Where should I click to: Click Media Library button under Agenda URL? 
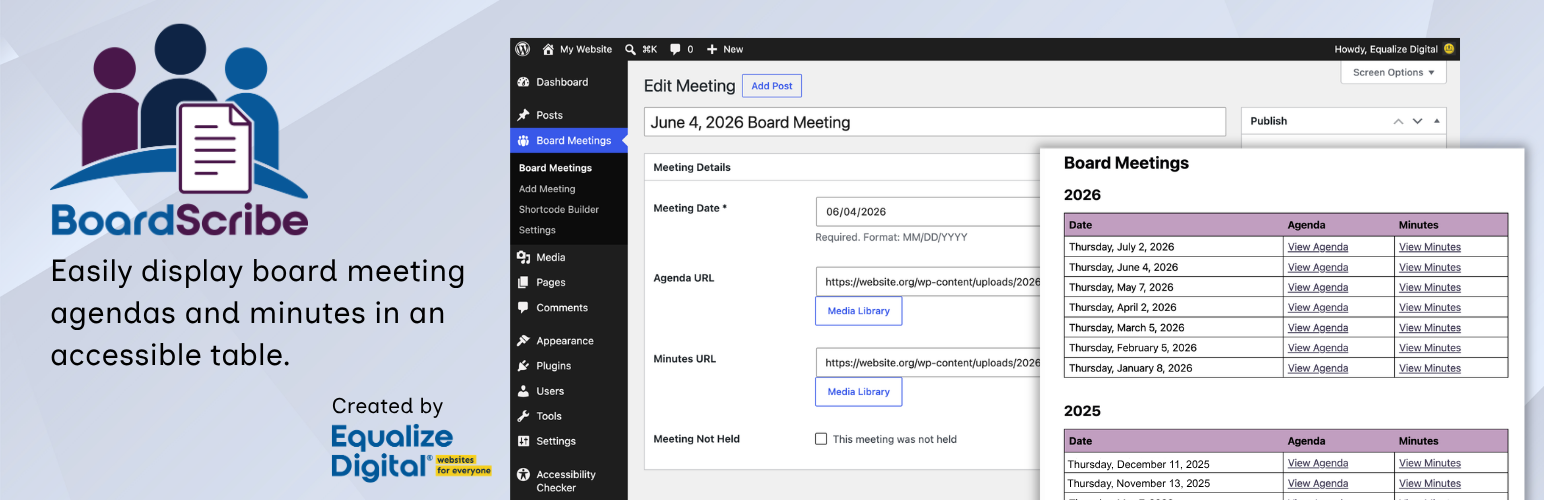point(859,311)
